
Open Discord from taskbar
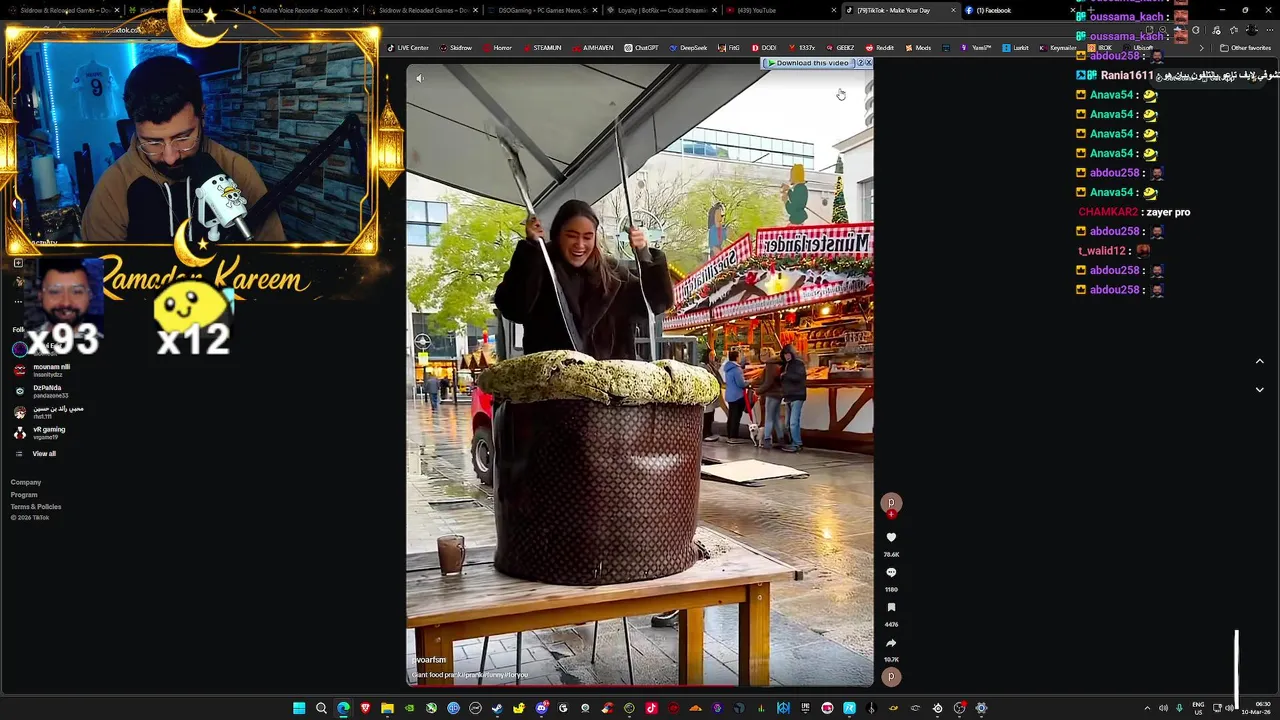[541, 708]
